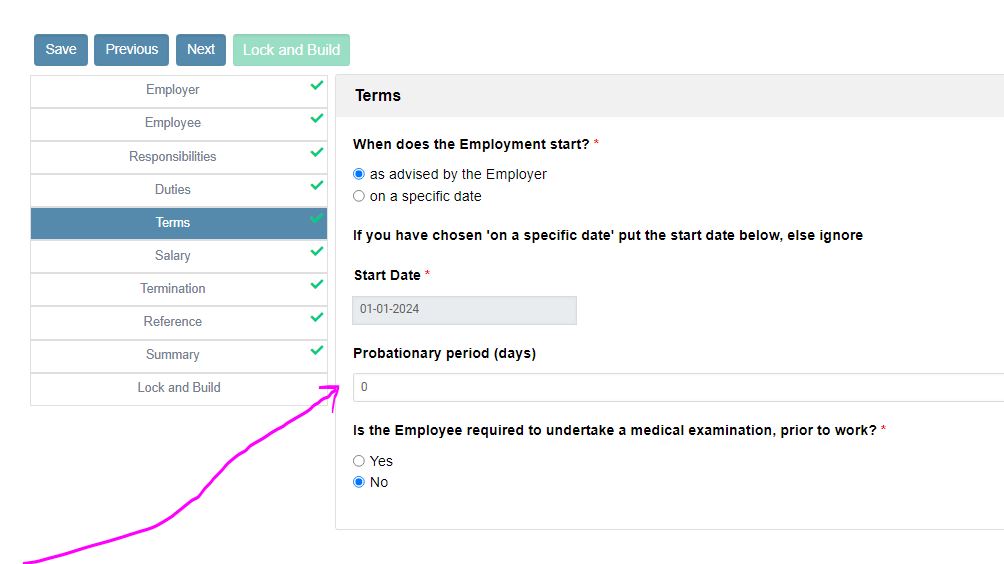Click the green checkmark beside Reference
The width and height of the screenshot is (1004, 564).
pos(317,318)
